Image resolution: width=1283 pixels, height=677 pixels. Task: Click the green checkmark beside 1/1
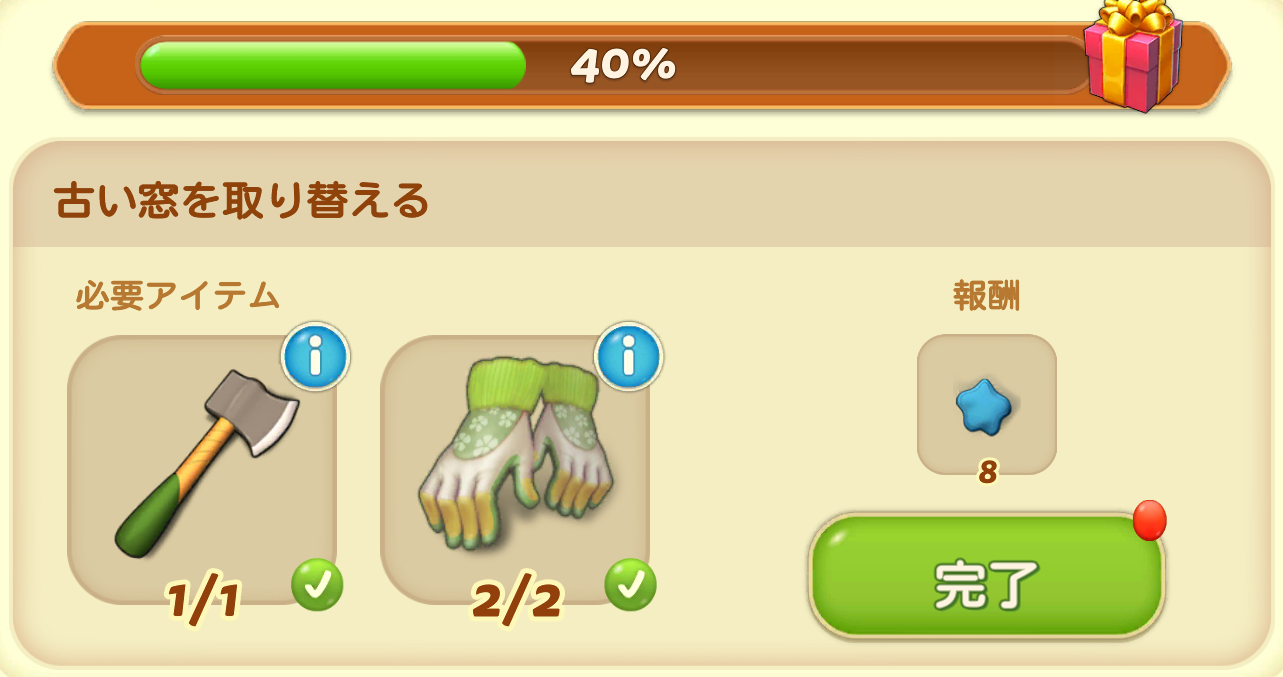(x=317, y=585)
